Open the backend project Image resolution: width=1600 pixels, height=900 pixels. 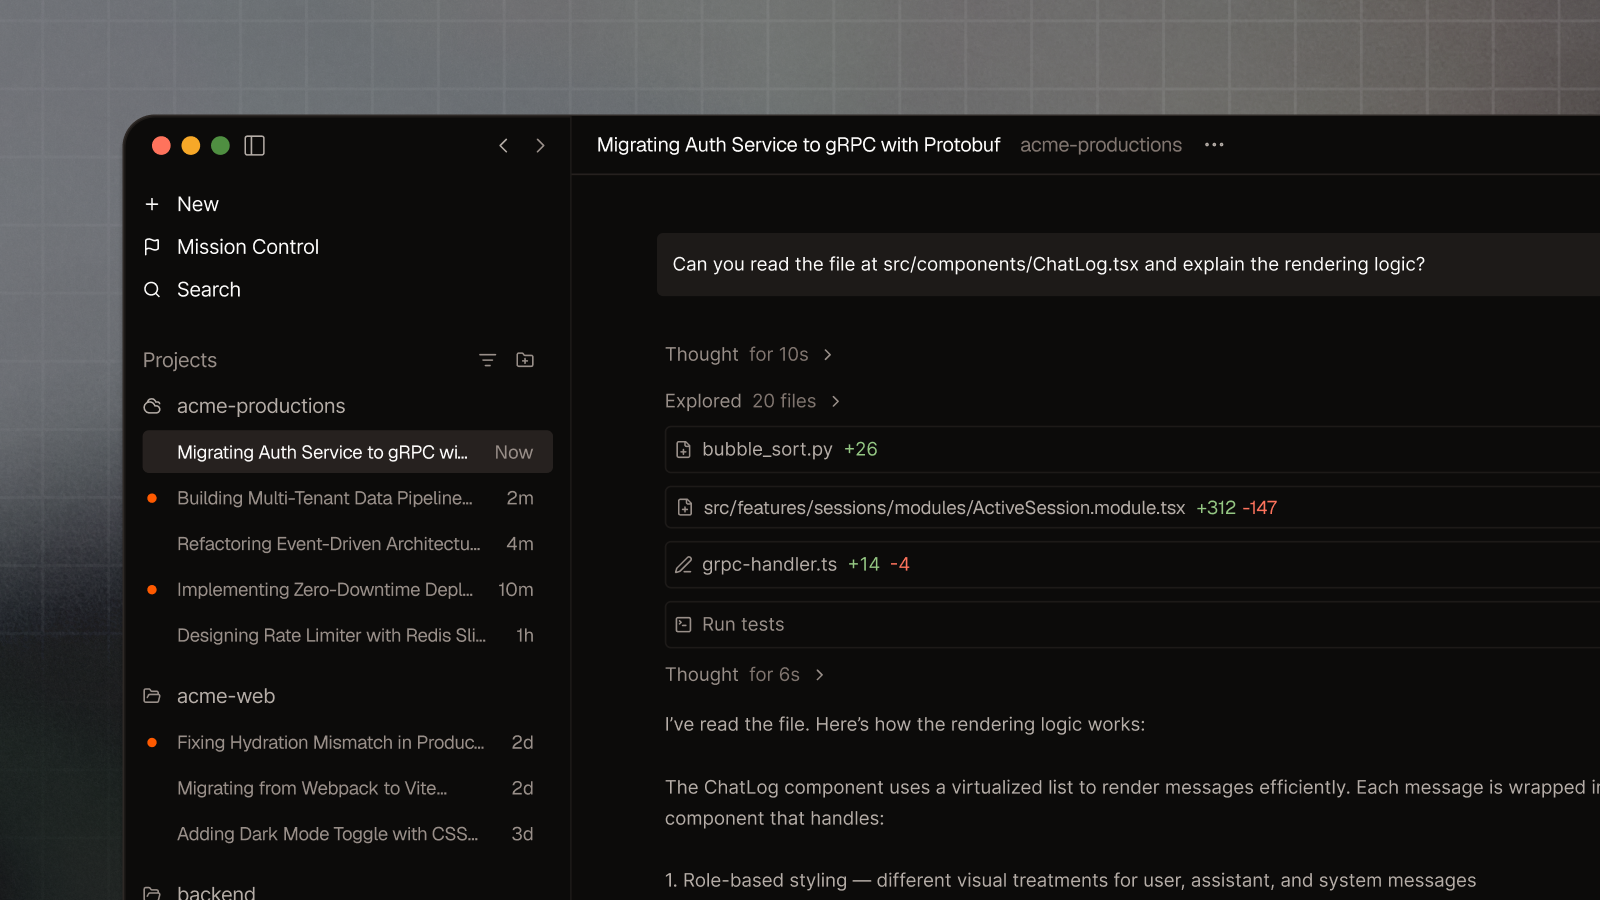(216, 892)
